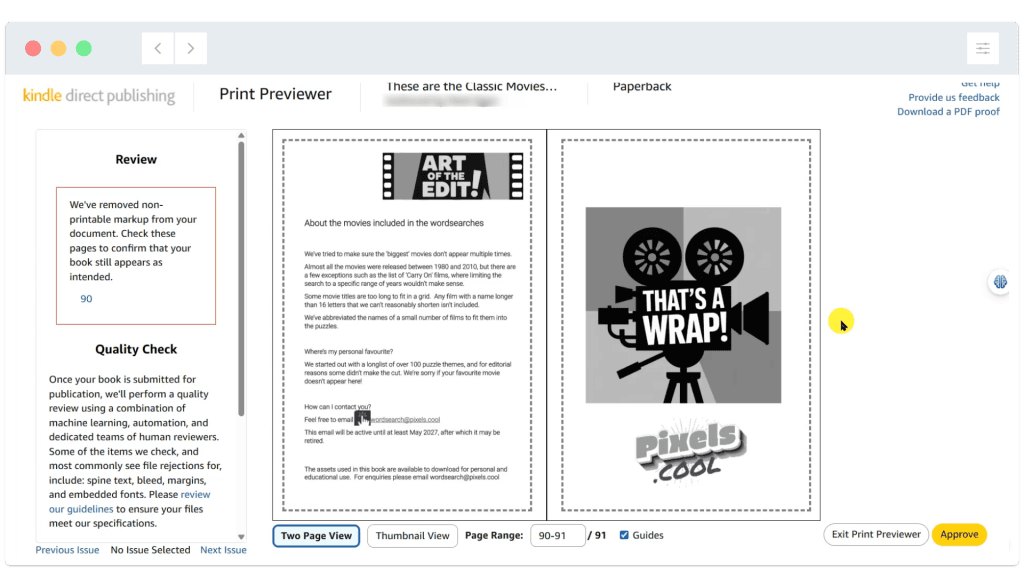Click the red macOS close window button
This screenshot has width=1024, height=587.
coord(33,48)
